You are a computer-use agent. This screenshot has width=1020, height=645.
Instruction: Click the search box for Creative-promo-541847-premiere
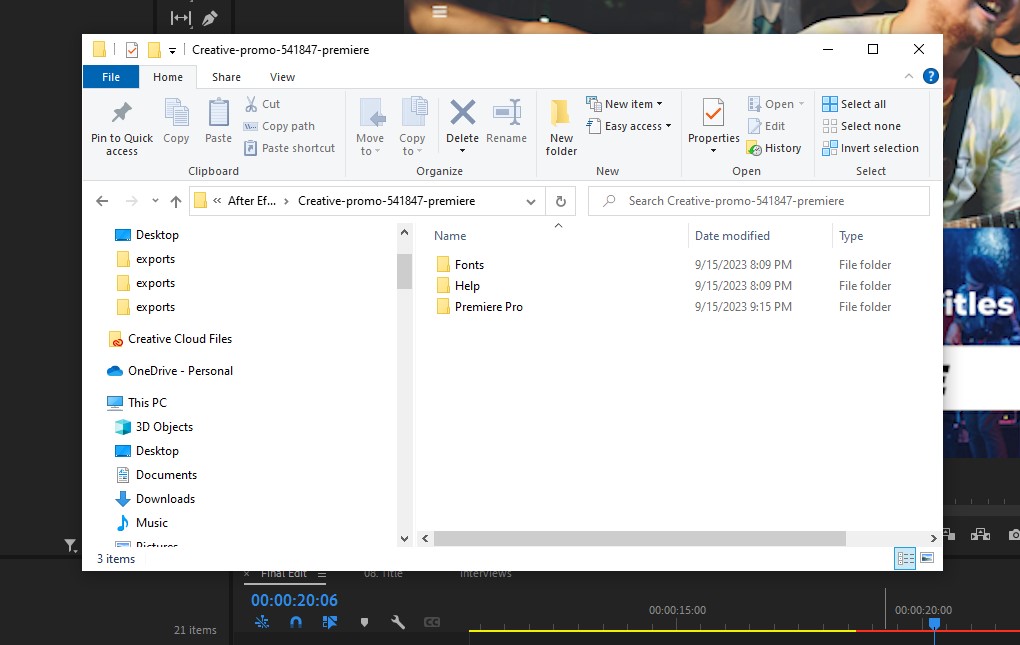[x=758, y=201]
